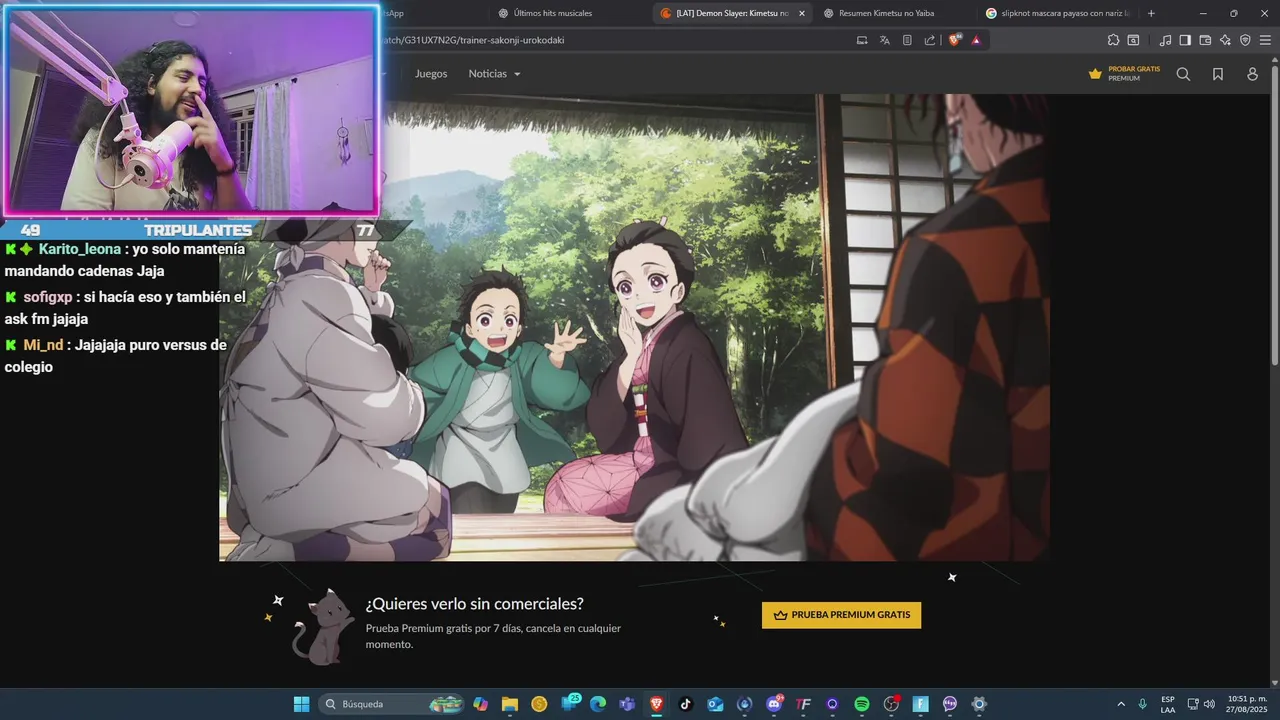Viewport: 1280px width, 720px height.
Task: Open the Crunchyroll watchlist bookmark icon
Action: click(x=1218, y=74)
